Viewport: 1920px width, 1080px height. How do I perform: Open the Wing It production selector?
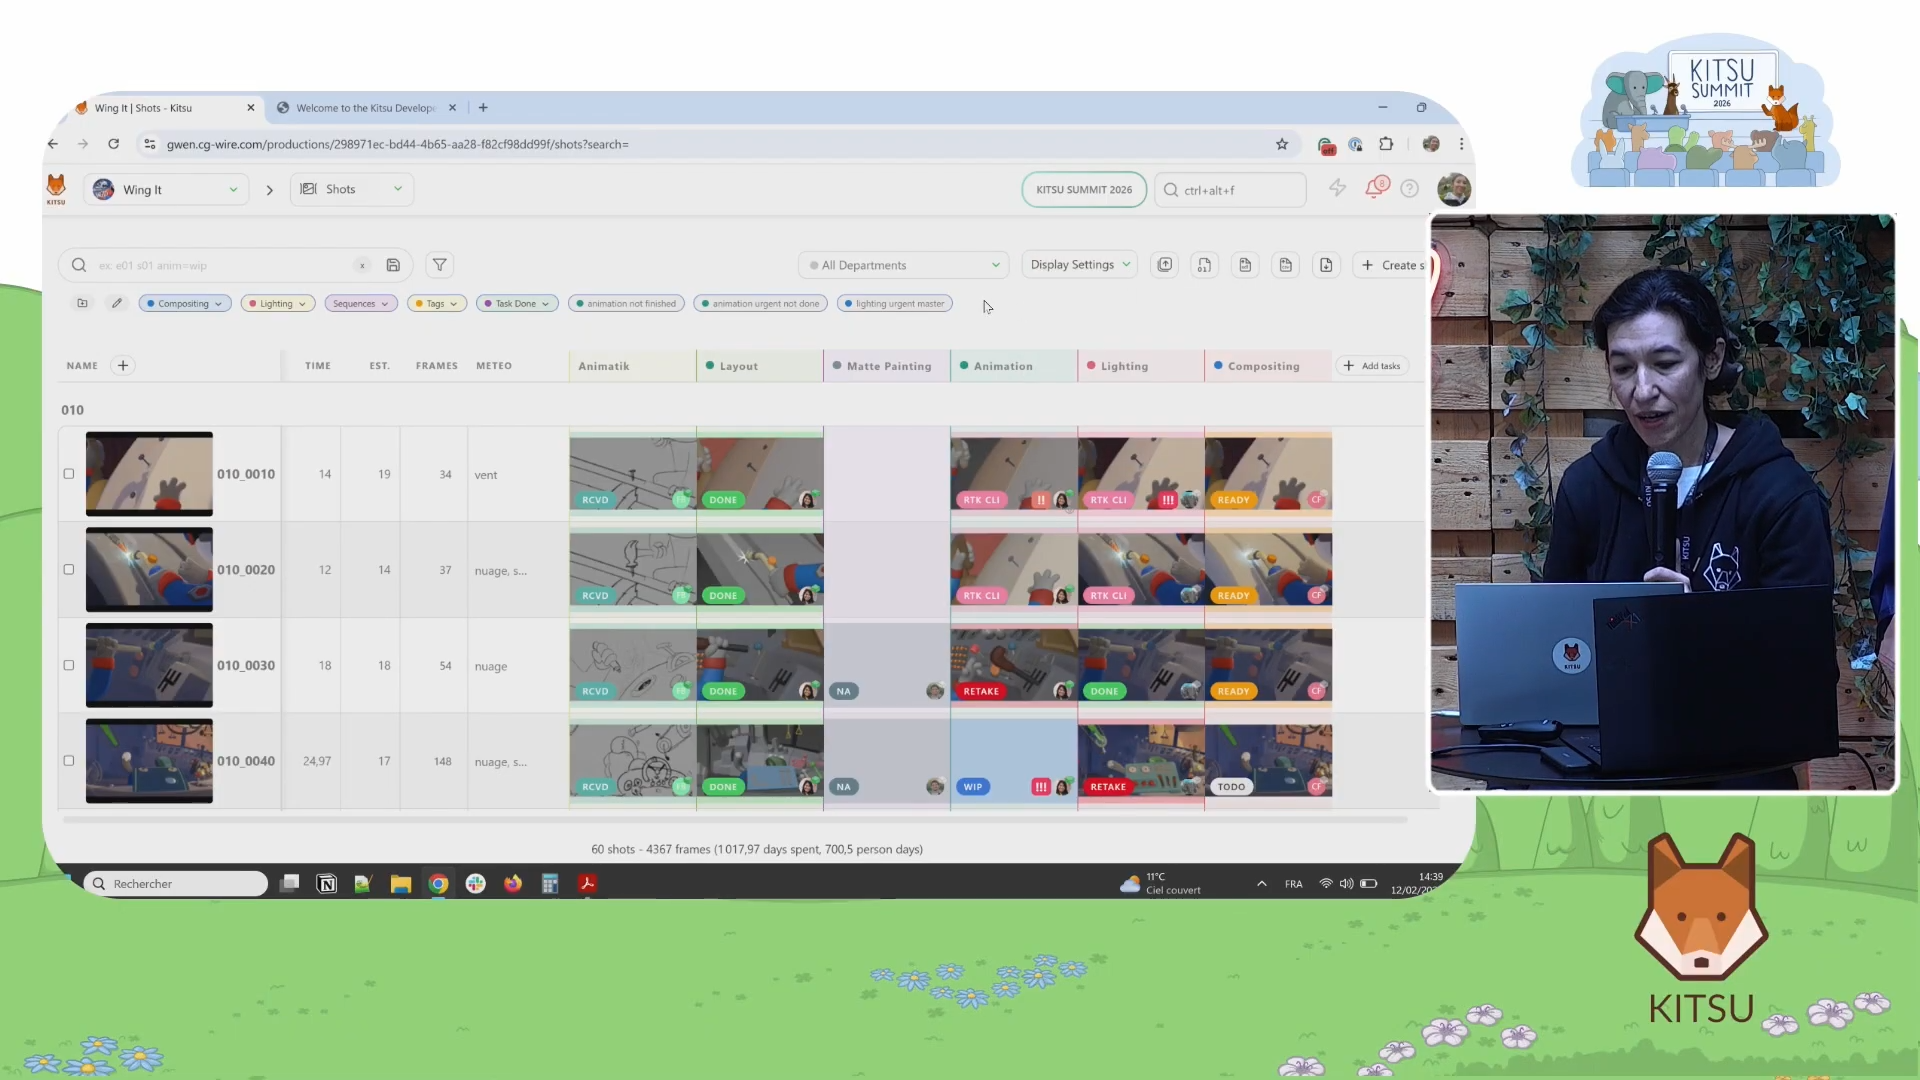point(166,189)
